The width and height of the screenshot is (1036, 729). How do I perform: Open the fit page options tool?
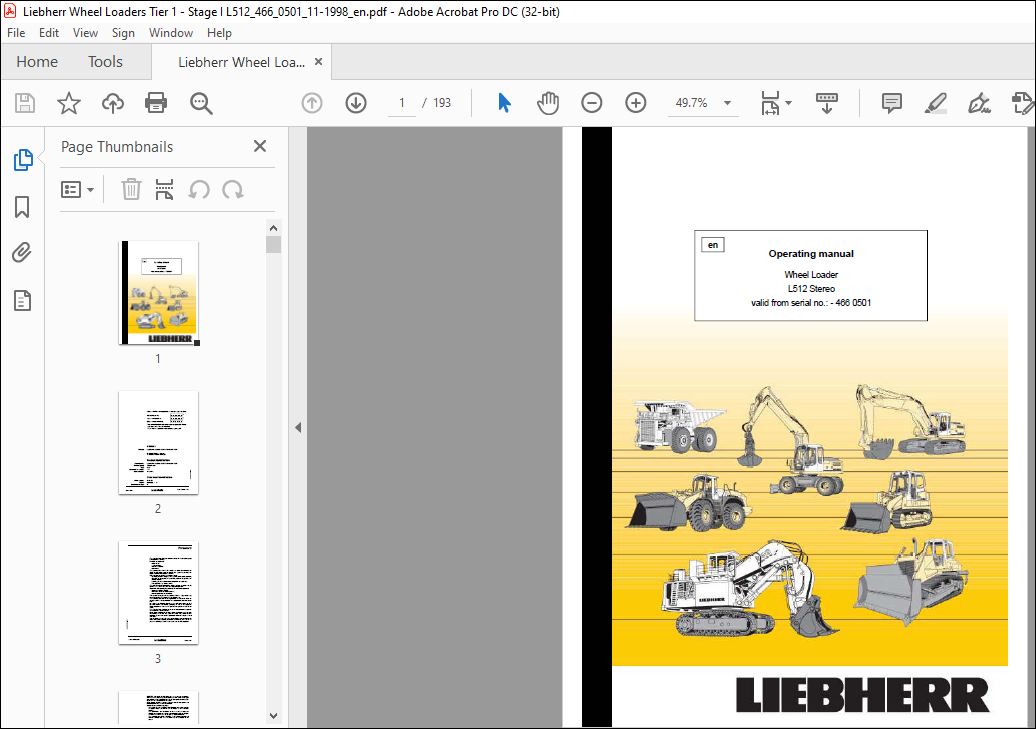[x=770, y=103]
